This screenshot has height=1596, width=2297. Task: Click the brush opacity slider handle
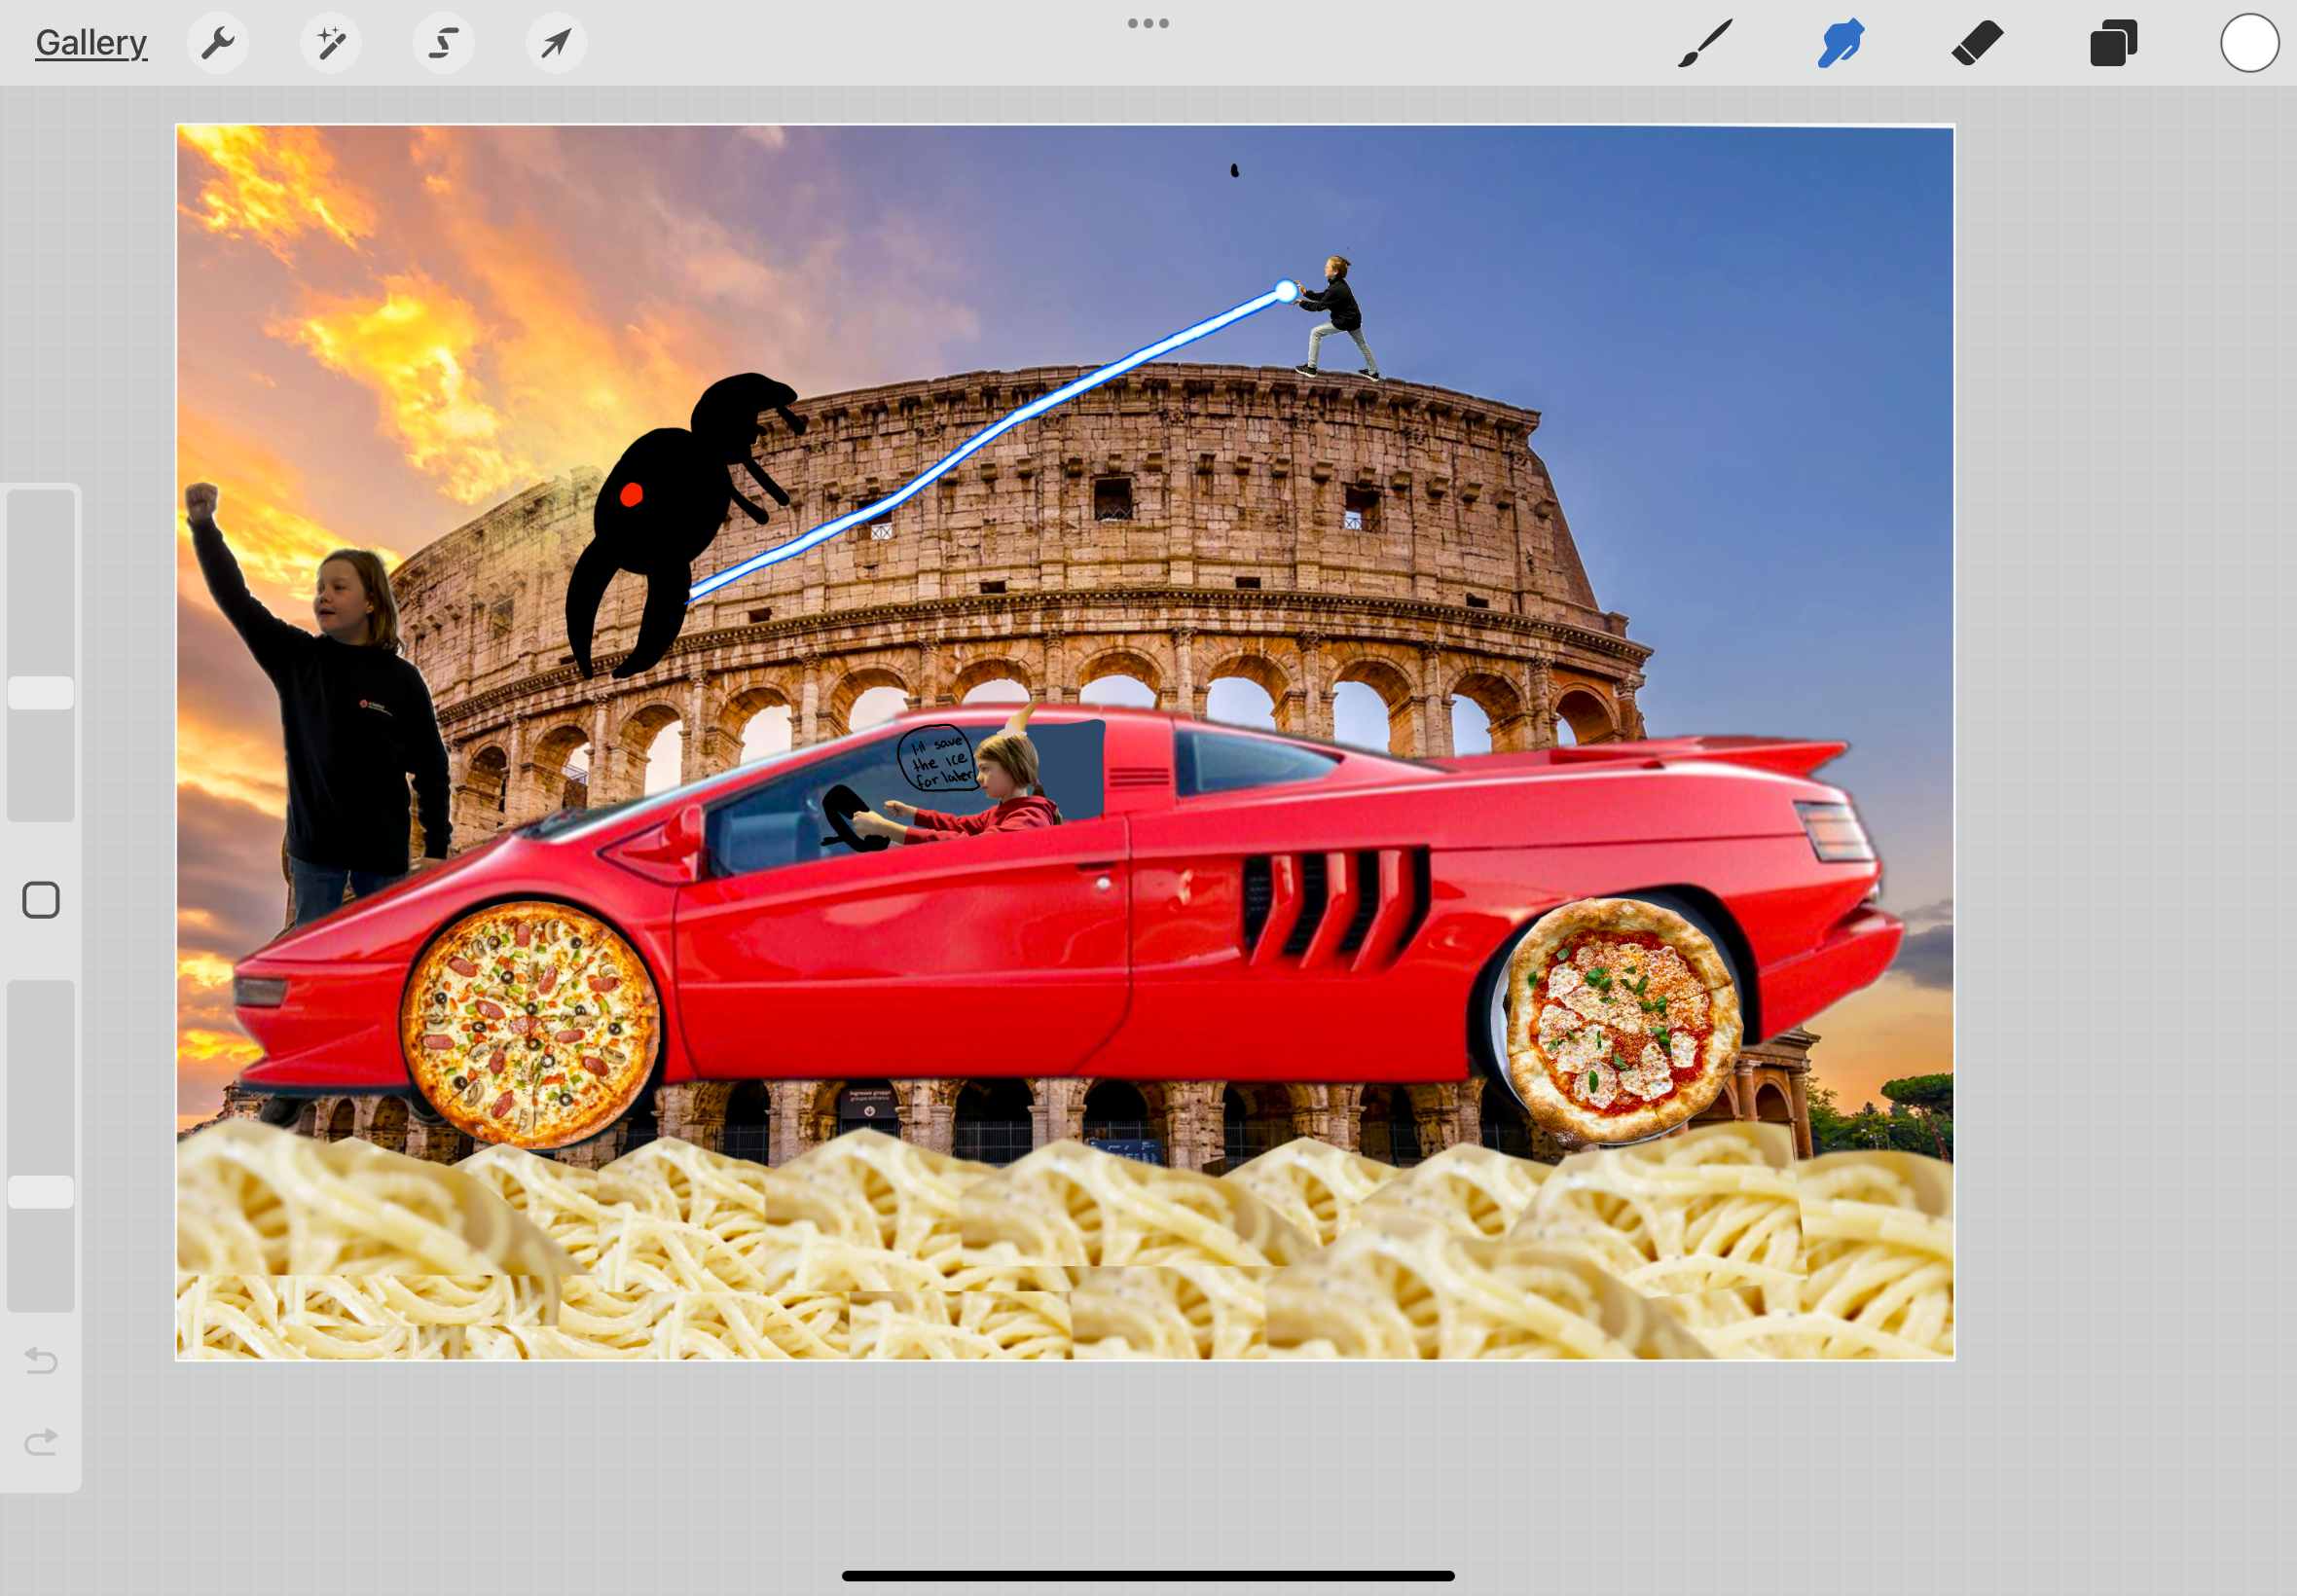pos(41,1192)
